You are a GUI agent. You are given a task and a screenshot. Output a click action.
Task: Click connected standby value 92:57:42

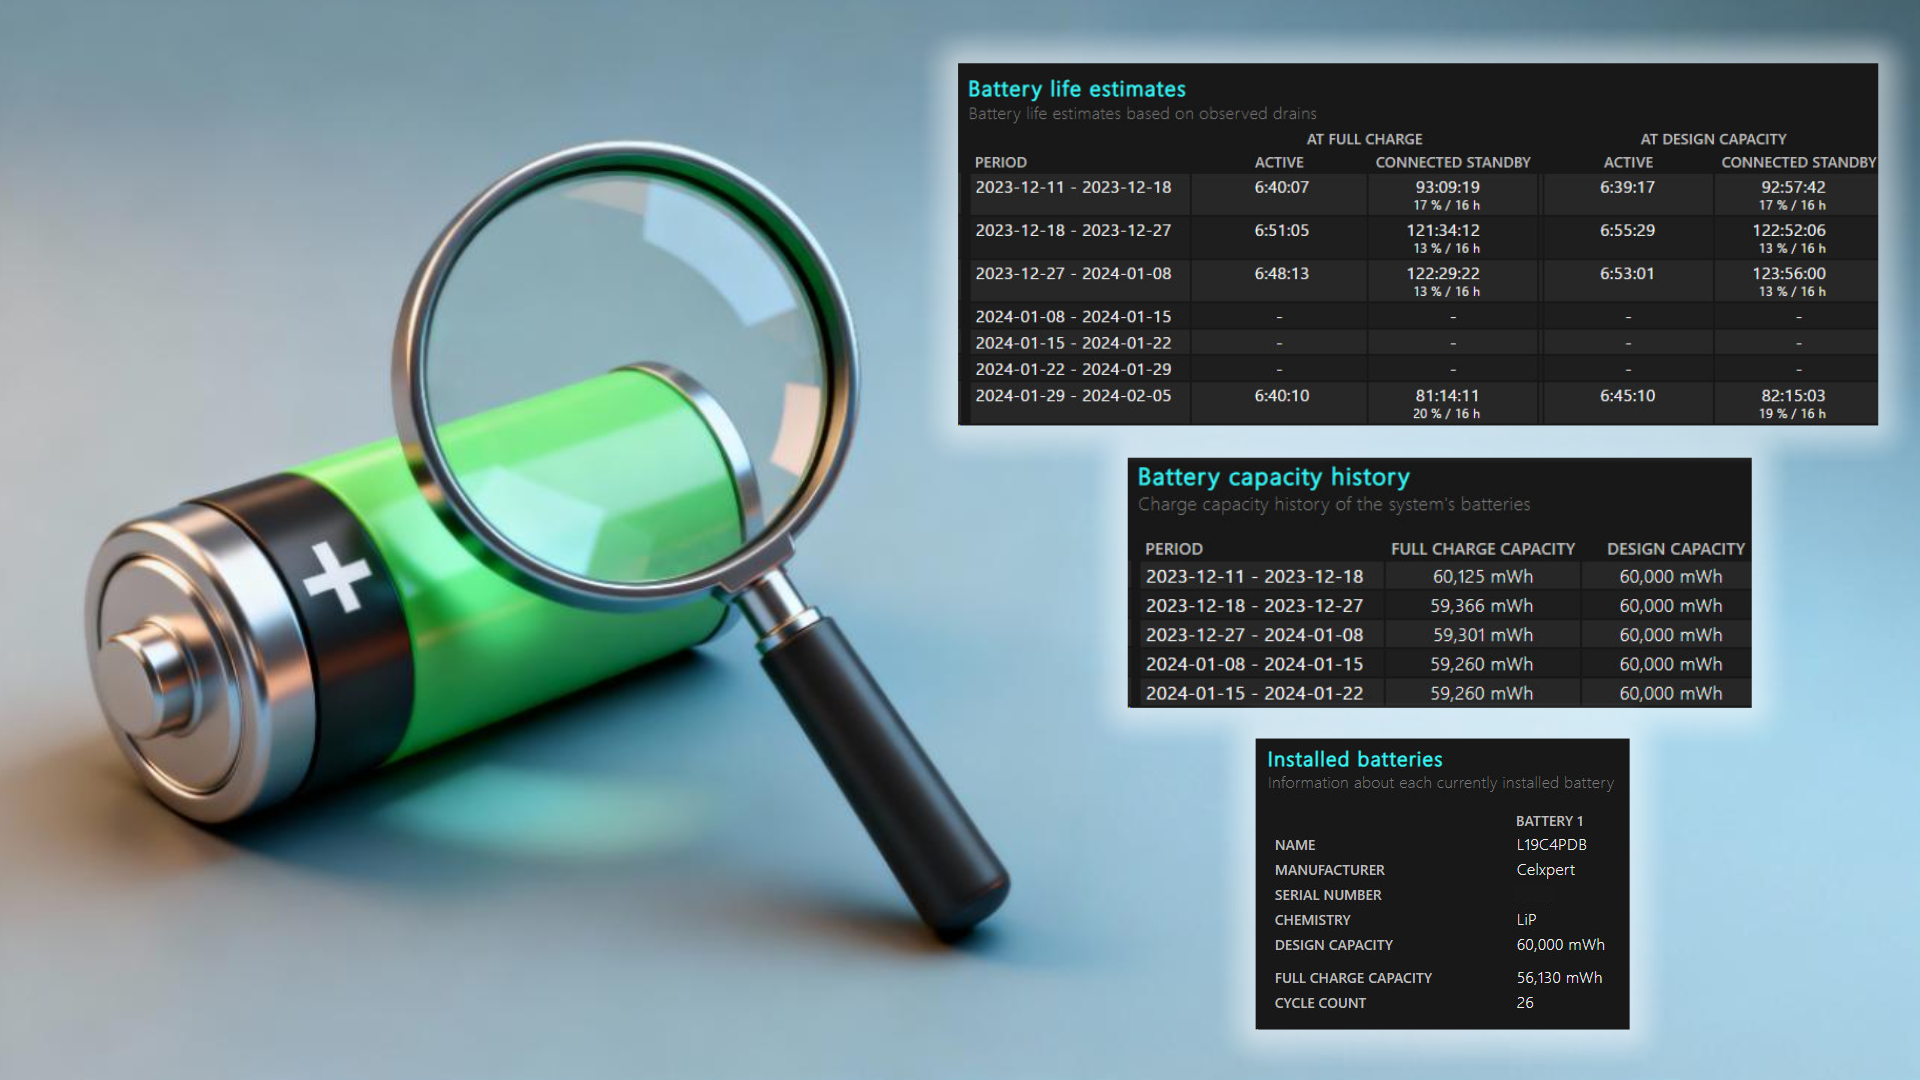tap(1793, 187)
